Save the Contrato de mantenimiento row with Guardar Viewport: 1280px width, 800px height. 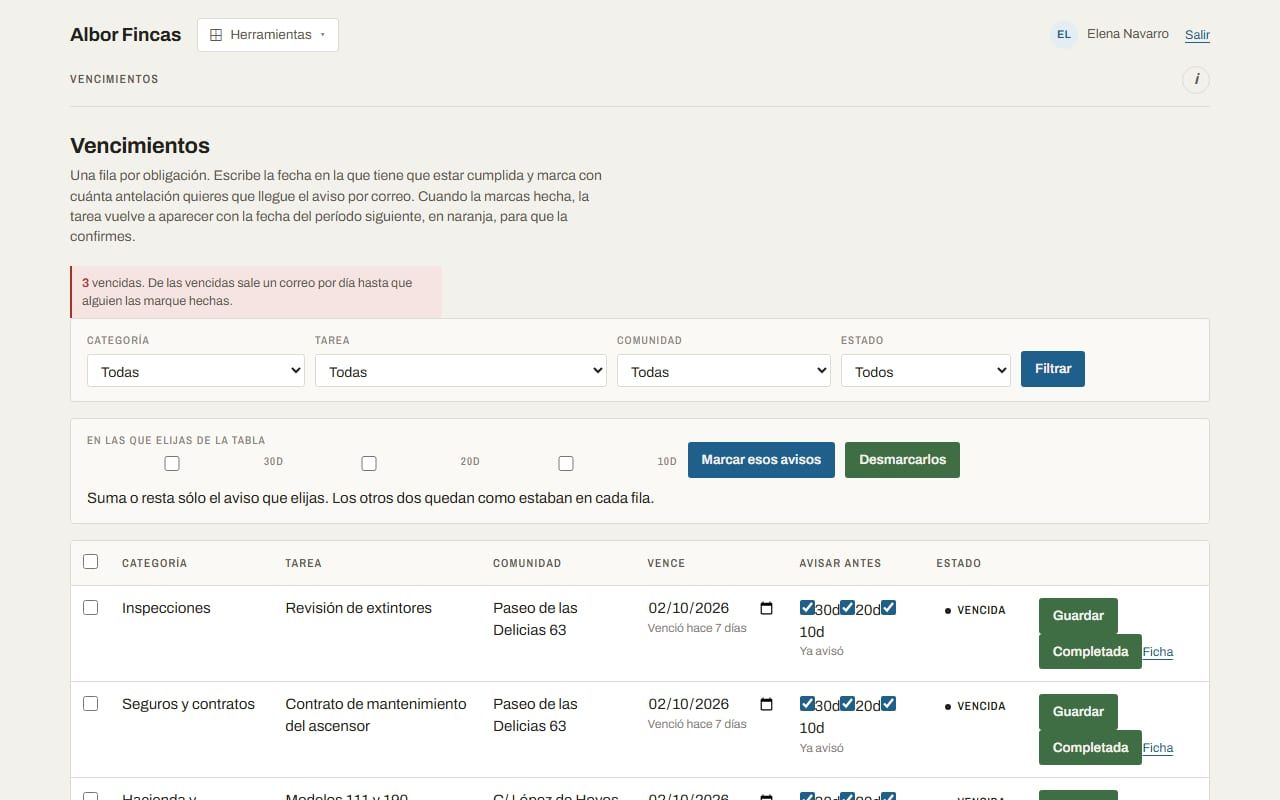coord(1078,712)
